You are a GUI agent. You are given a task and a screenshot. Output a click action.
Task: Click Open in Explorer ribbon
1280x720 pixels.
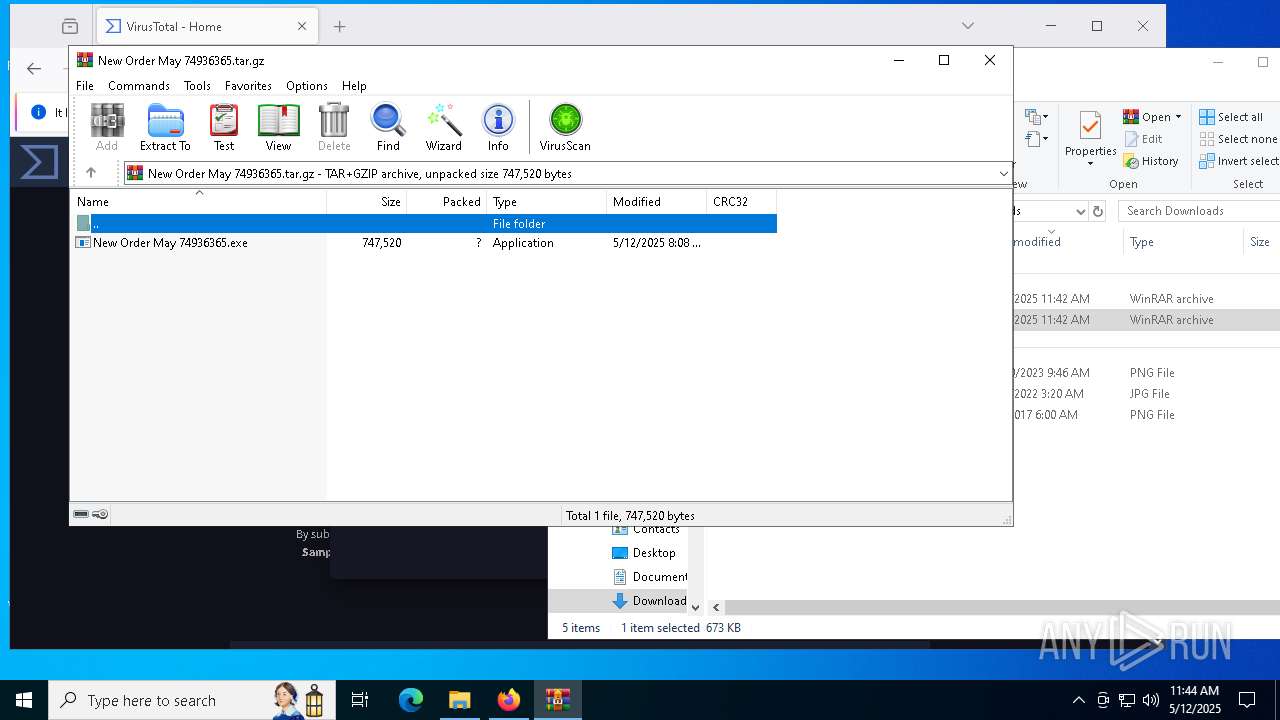[1147, 117]
